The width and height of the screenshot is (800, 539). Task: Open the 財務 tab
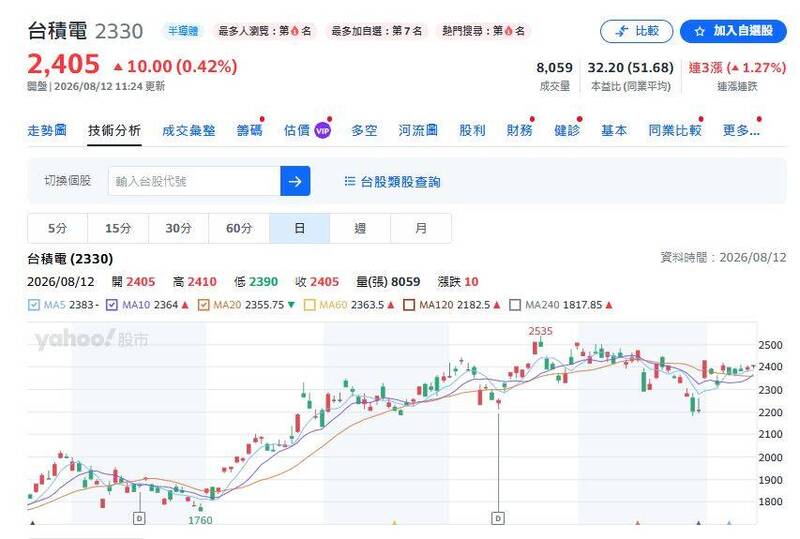(x=519, y=131)
